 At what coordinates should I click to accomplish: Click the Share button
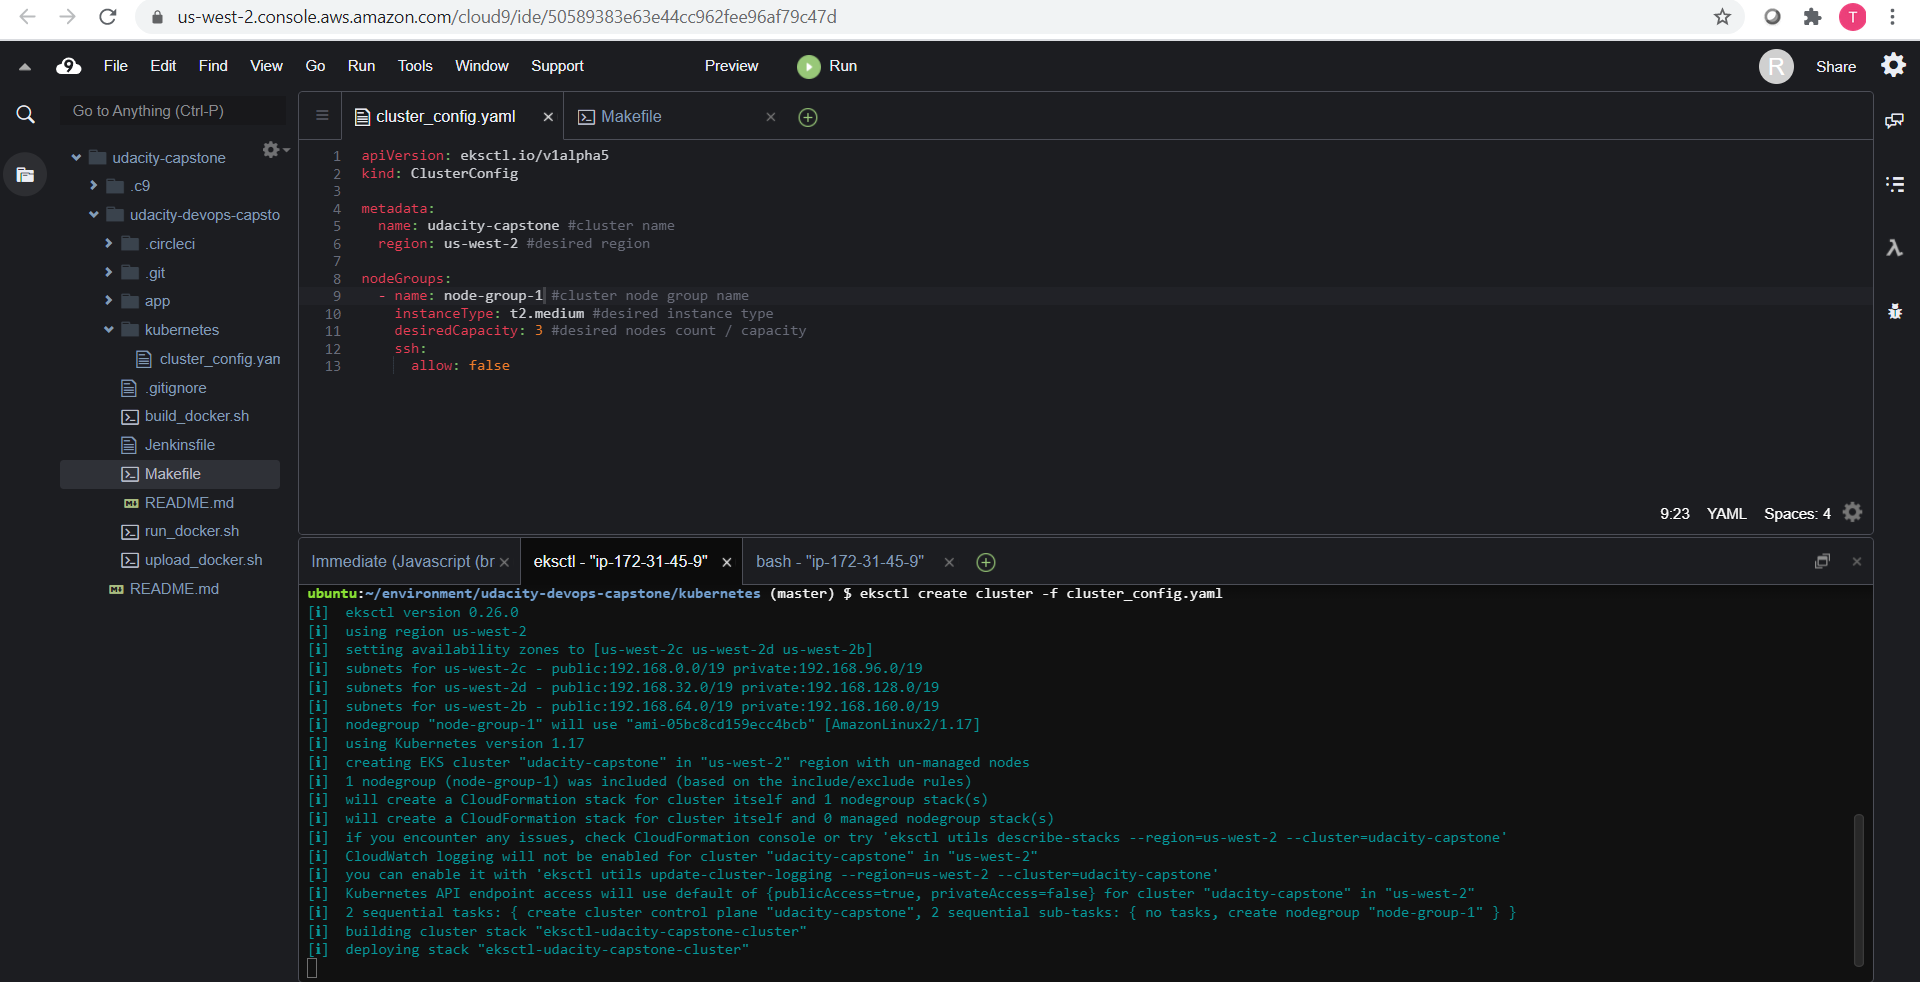tap(1836, 67)
